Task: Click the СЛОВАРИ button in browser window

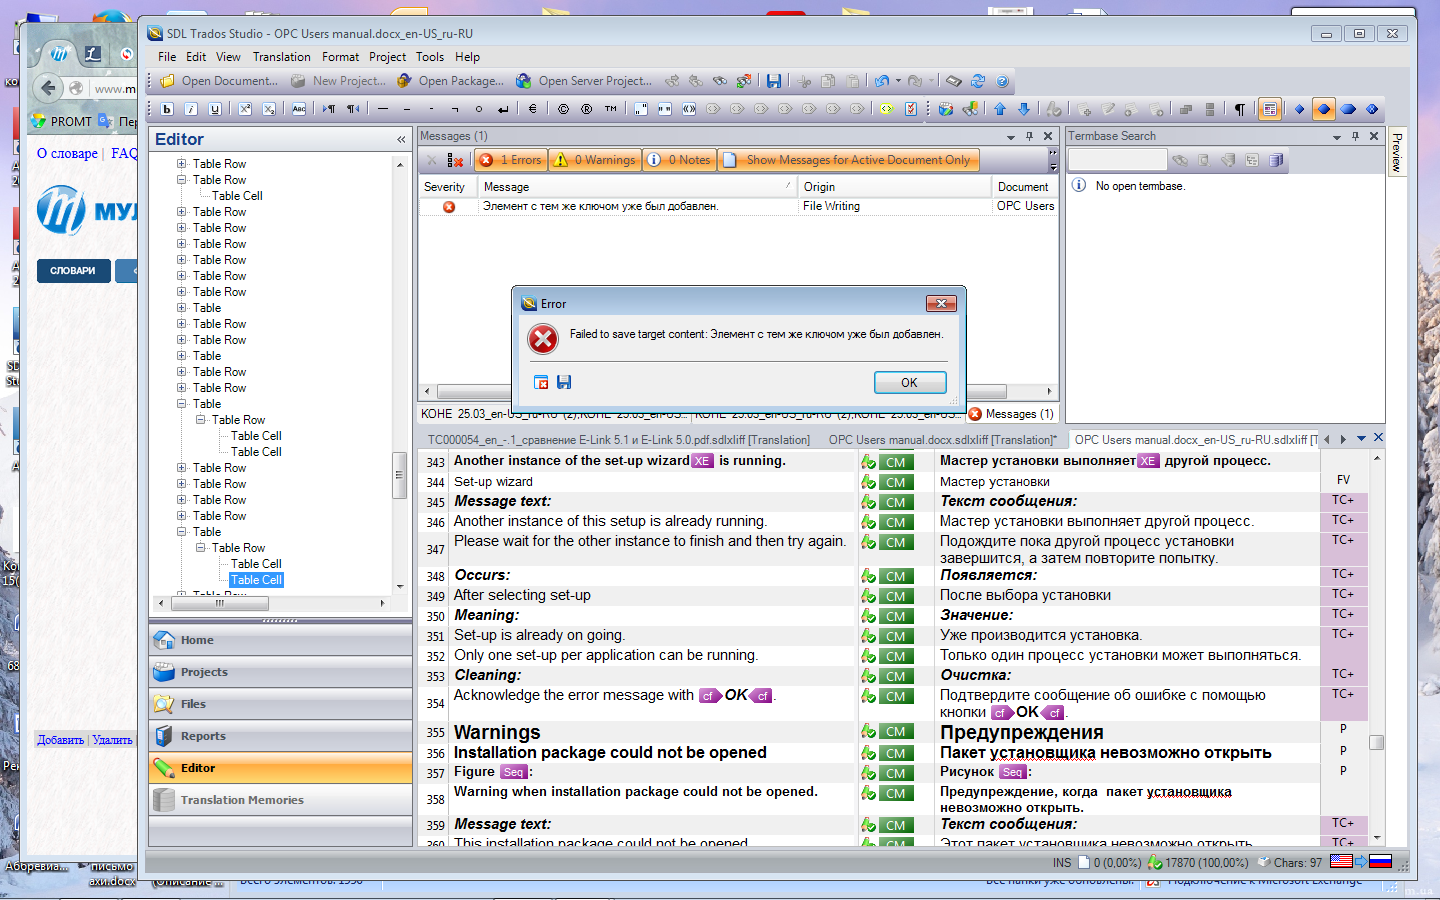Action: click(73, 270)
